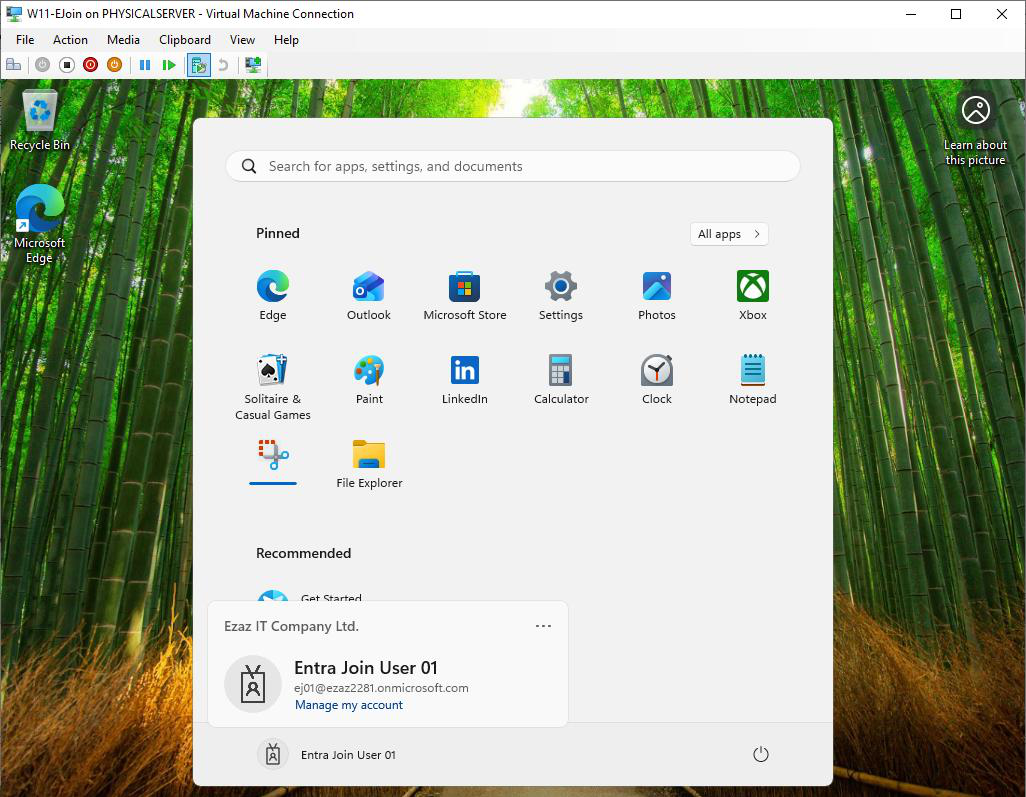Open the pinned Clock app
This screenshot has width=1026, height=797.
tap(656, 380)
